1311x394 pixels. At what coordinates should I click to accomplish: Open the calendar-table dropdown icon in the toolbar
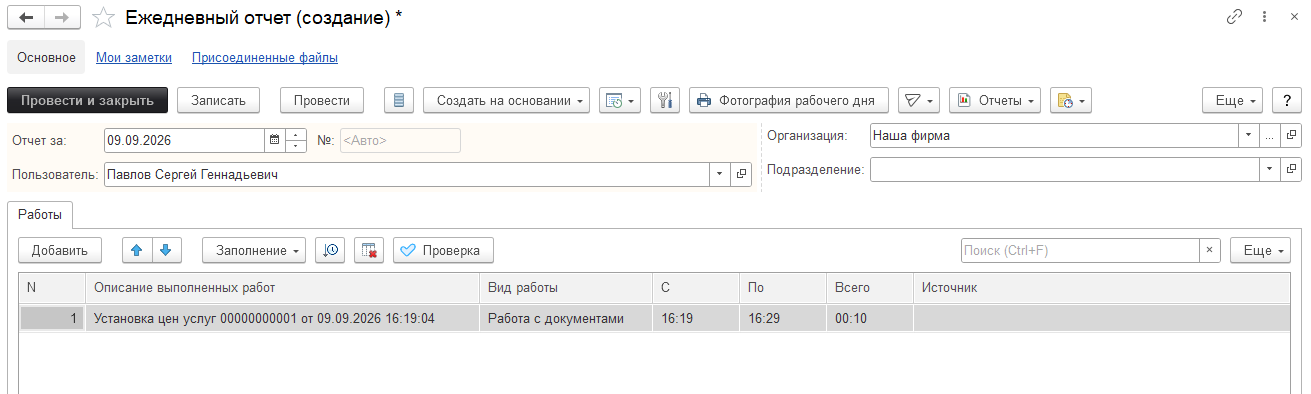620,100
